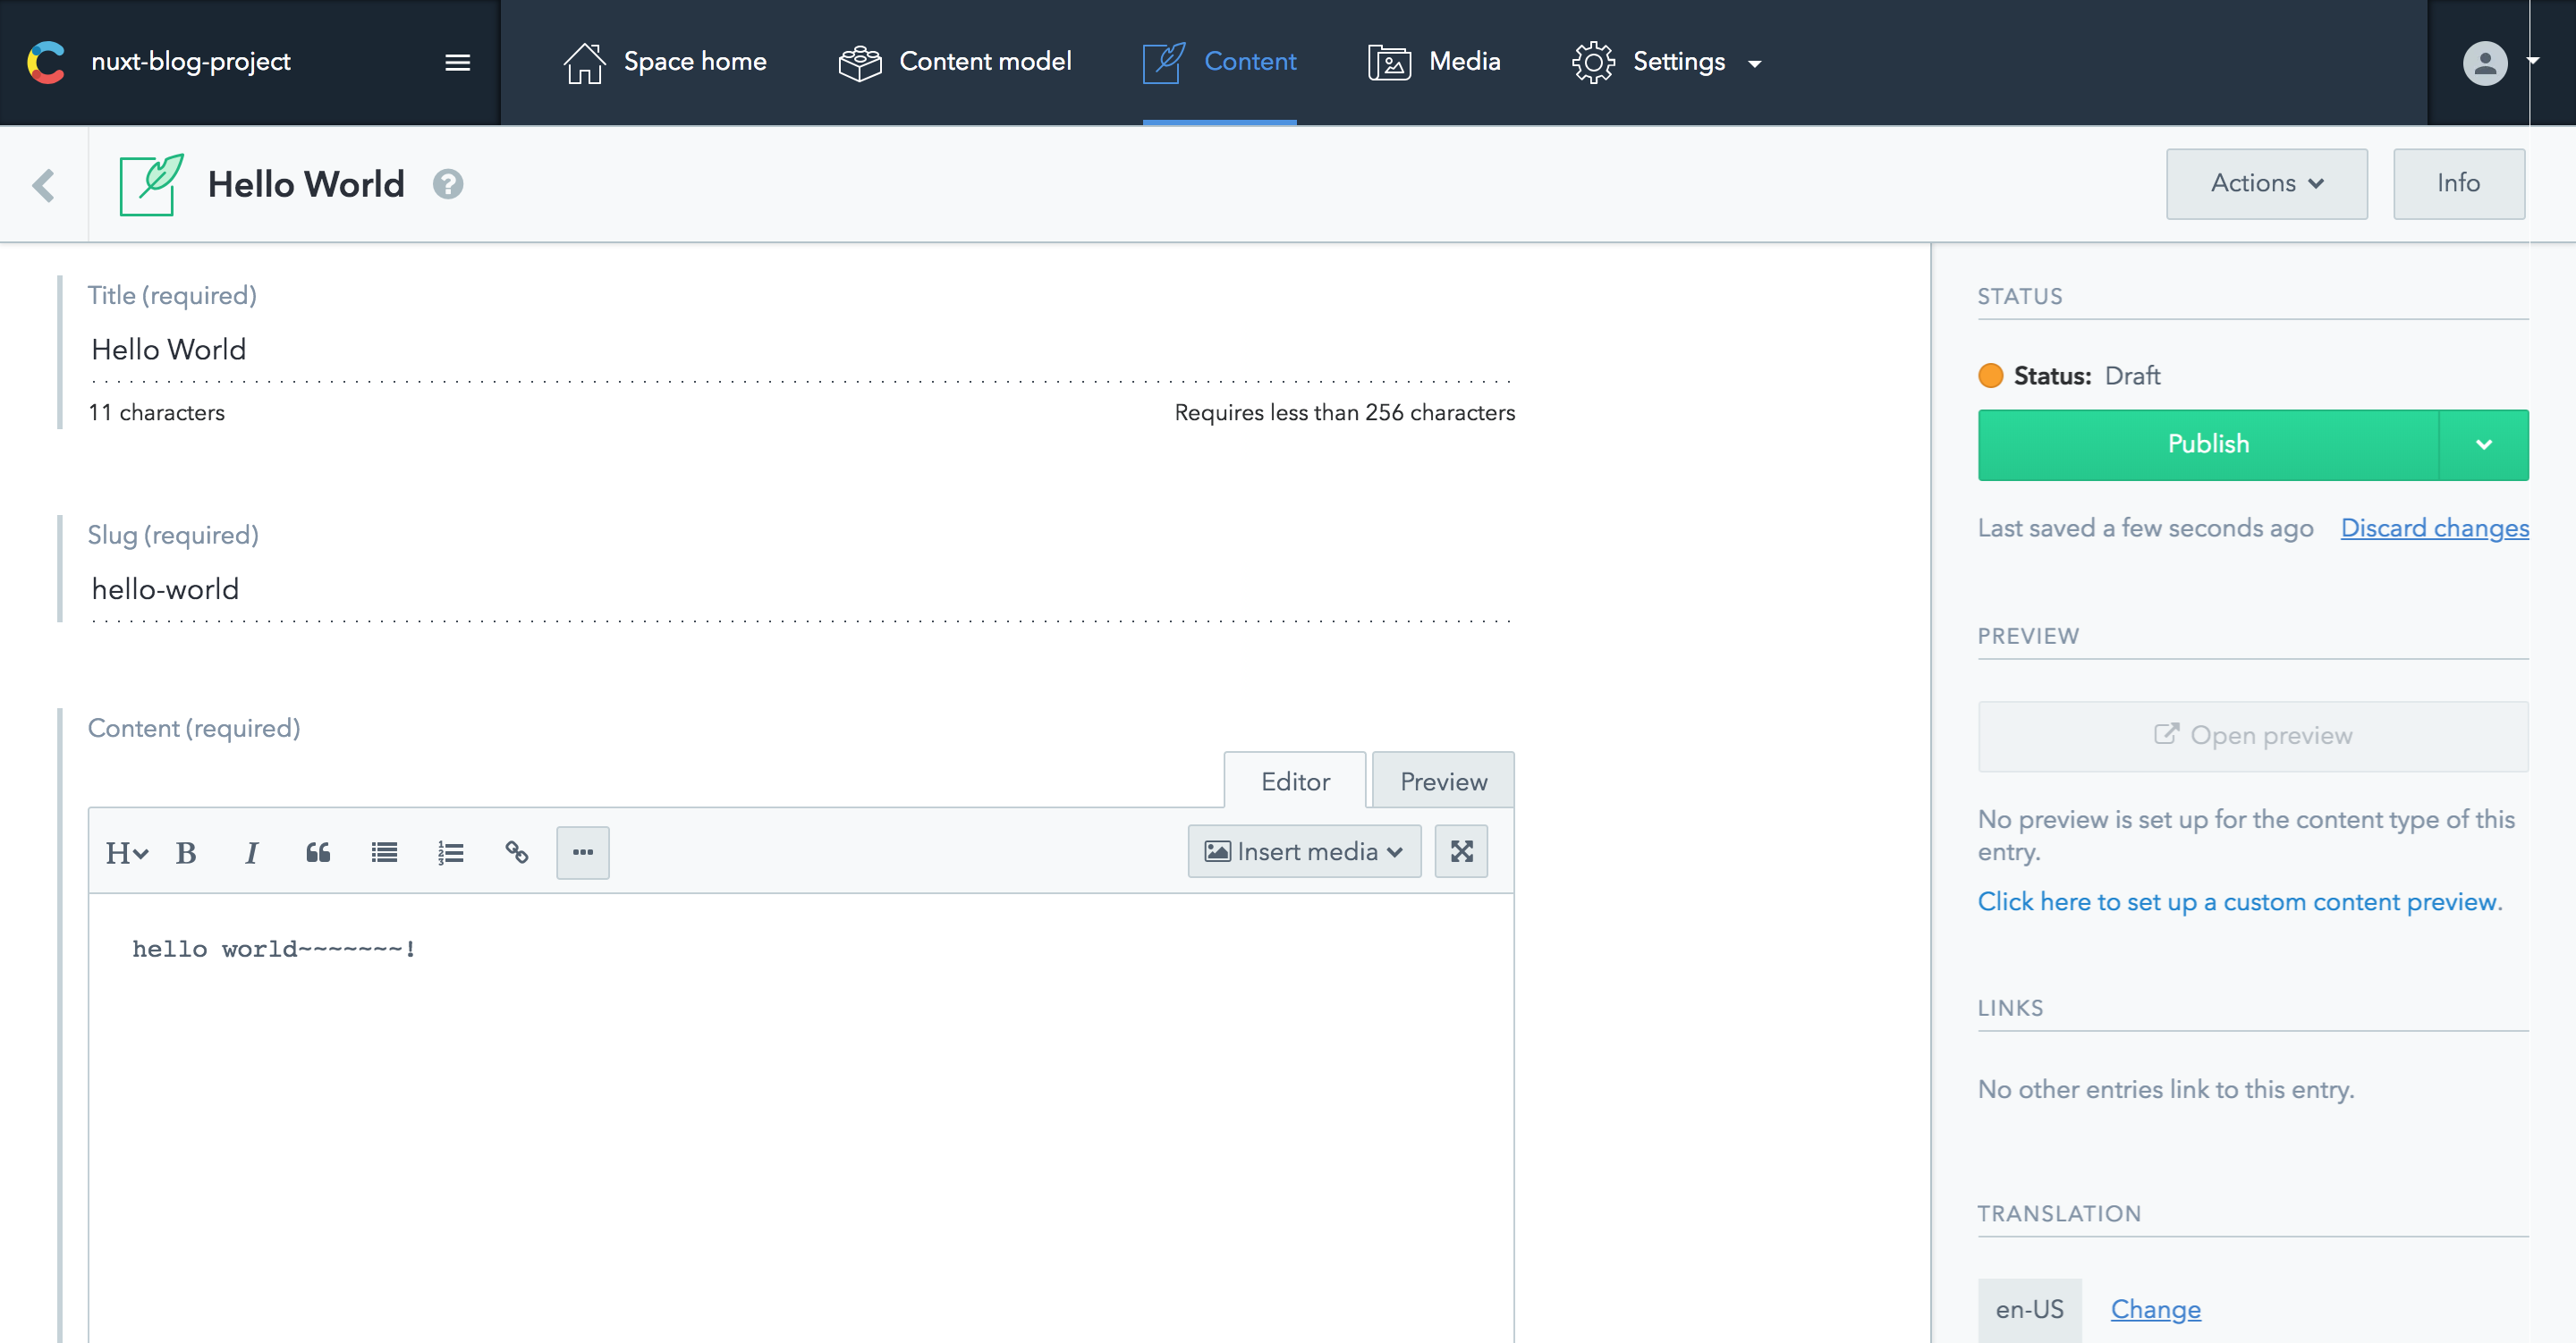
Task: Switch to the Preview tab
Action: [x=1442, y=781]
